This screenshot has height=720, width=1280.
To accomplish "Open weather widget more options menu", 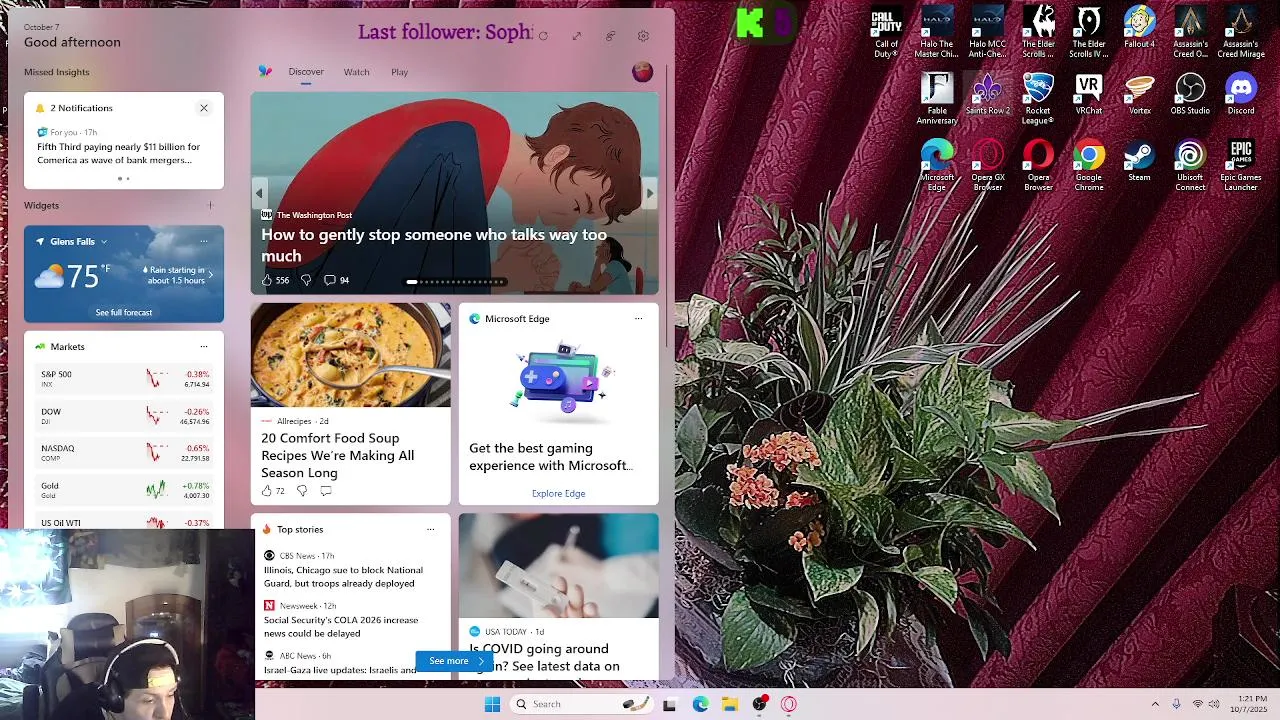I will click(x=204, y=241).
